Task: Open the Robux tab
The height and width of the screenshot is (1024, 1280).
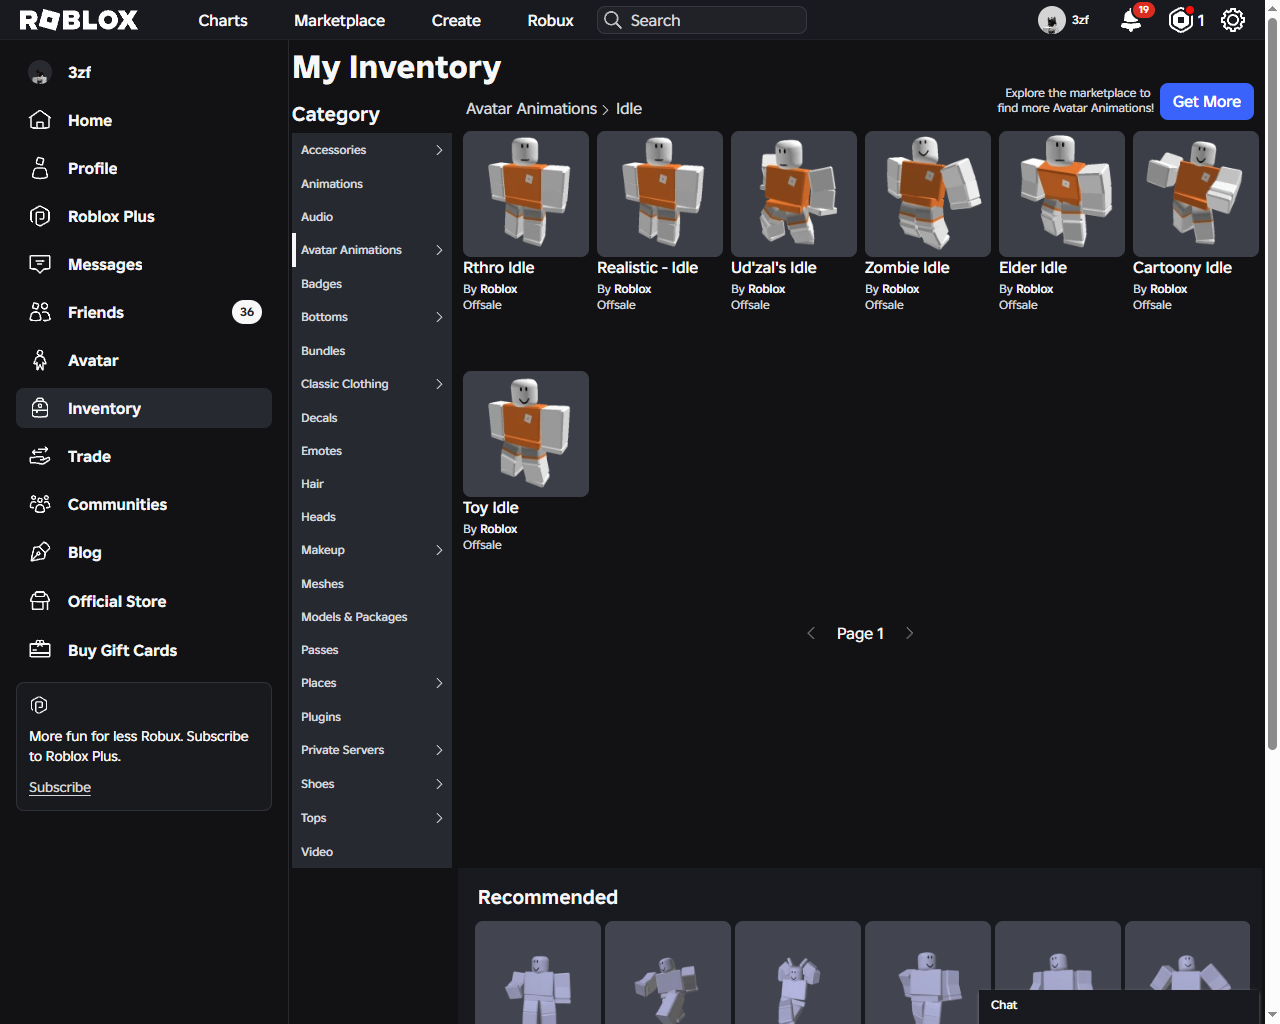Action: pyautogui.click(x=550, y=20)
